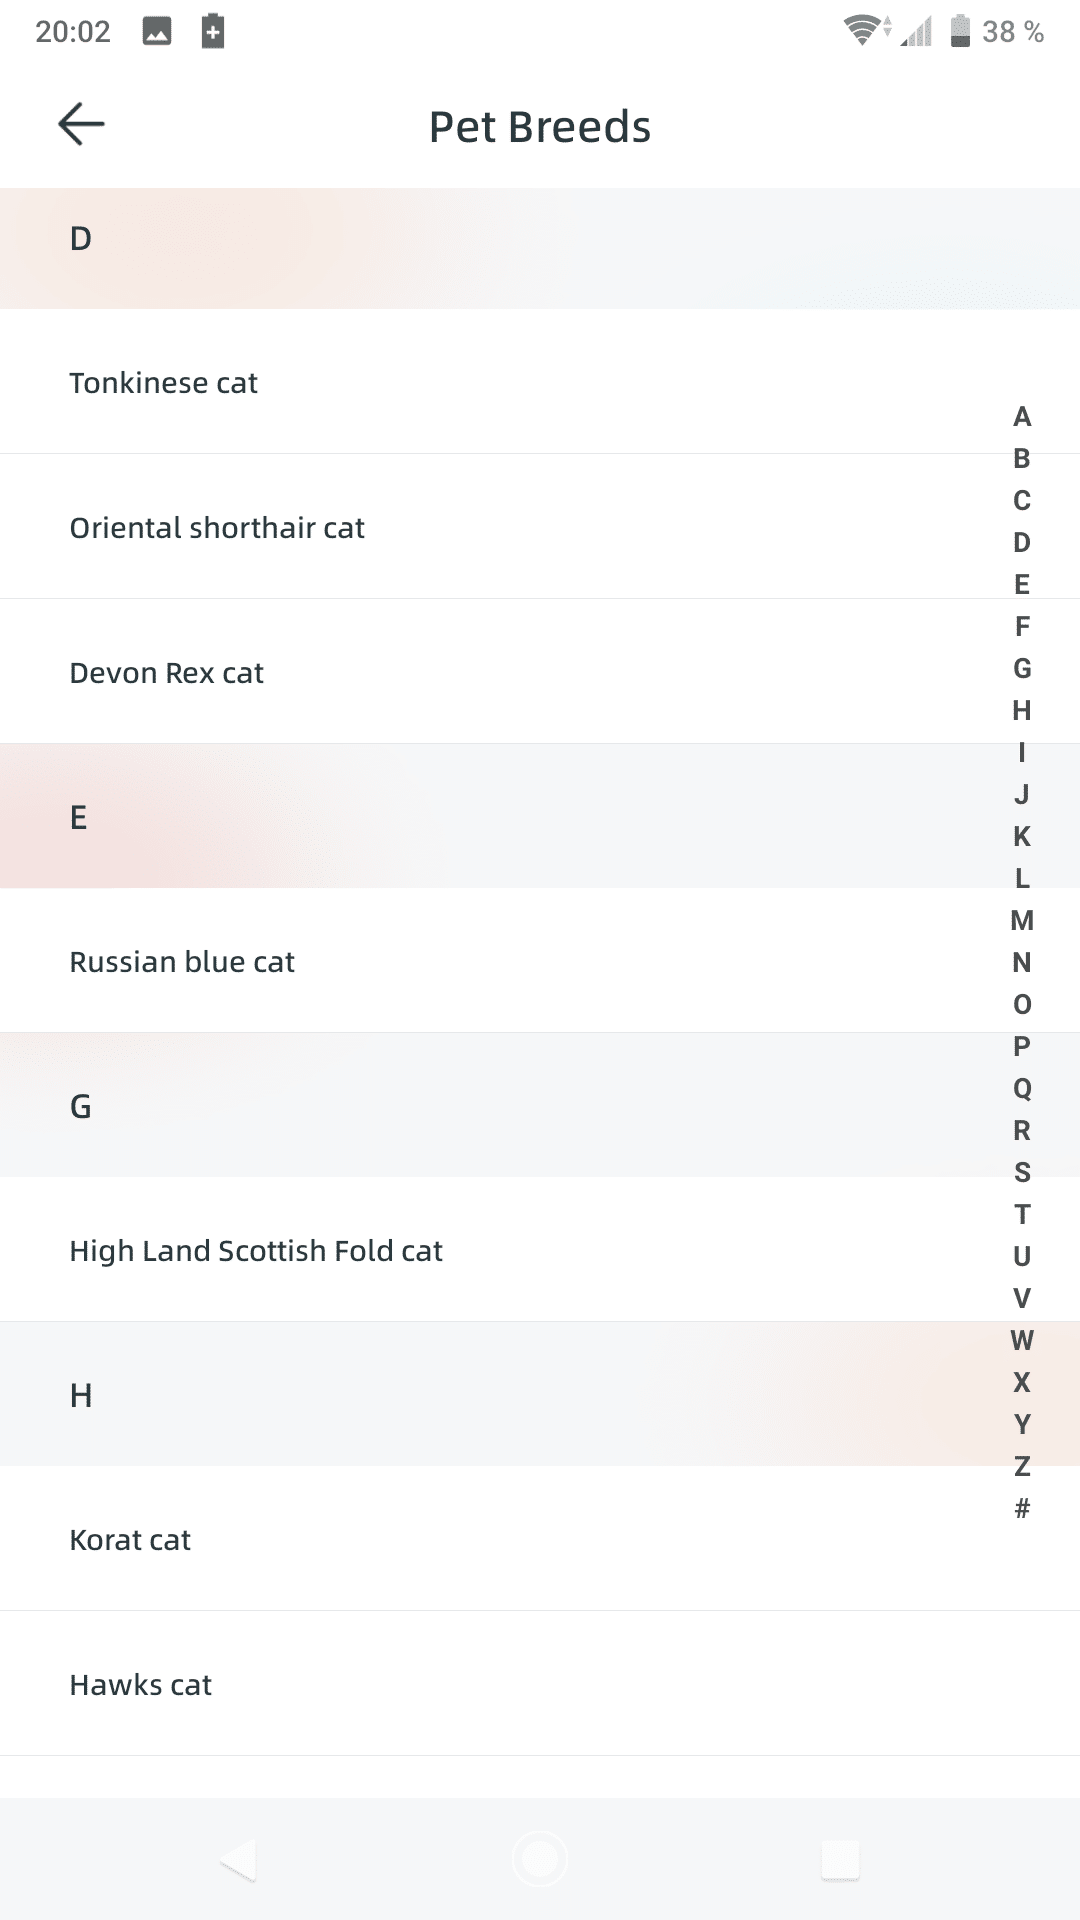The width and height of the screenshot is (1080, 1920).
Task: Pick the Russian blue cat entry
Action: 182,962
